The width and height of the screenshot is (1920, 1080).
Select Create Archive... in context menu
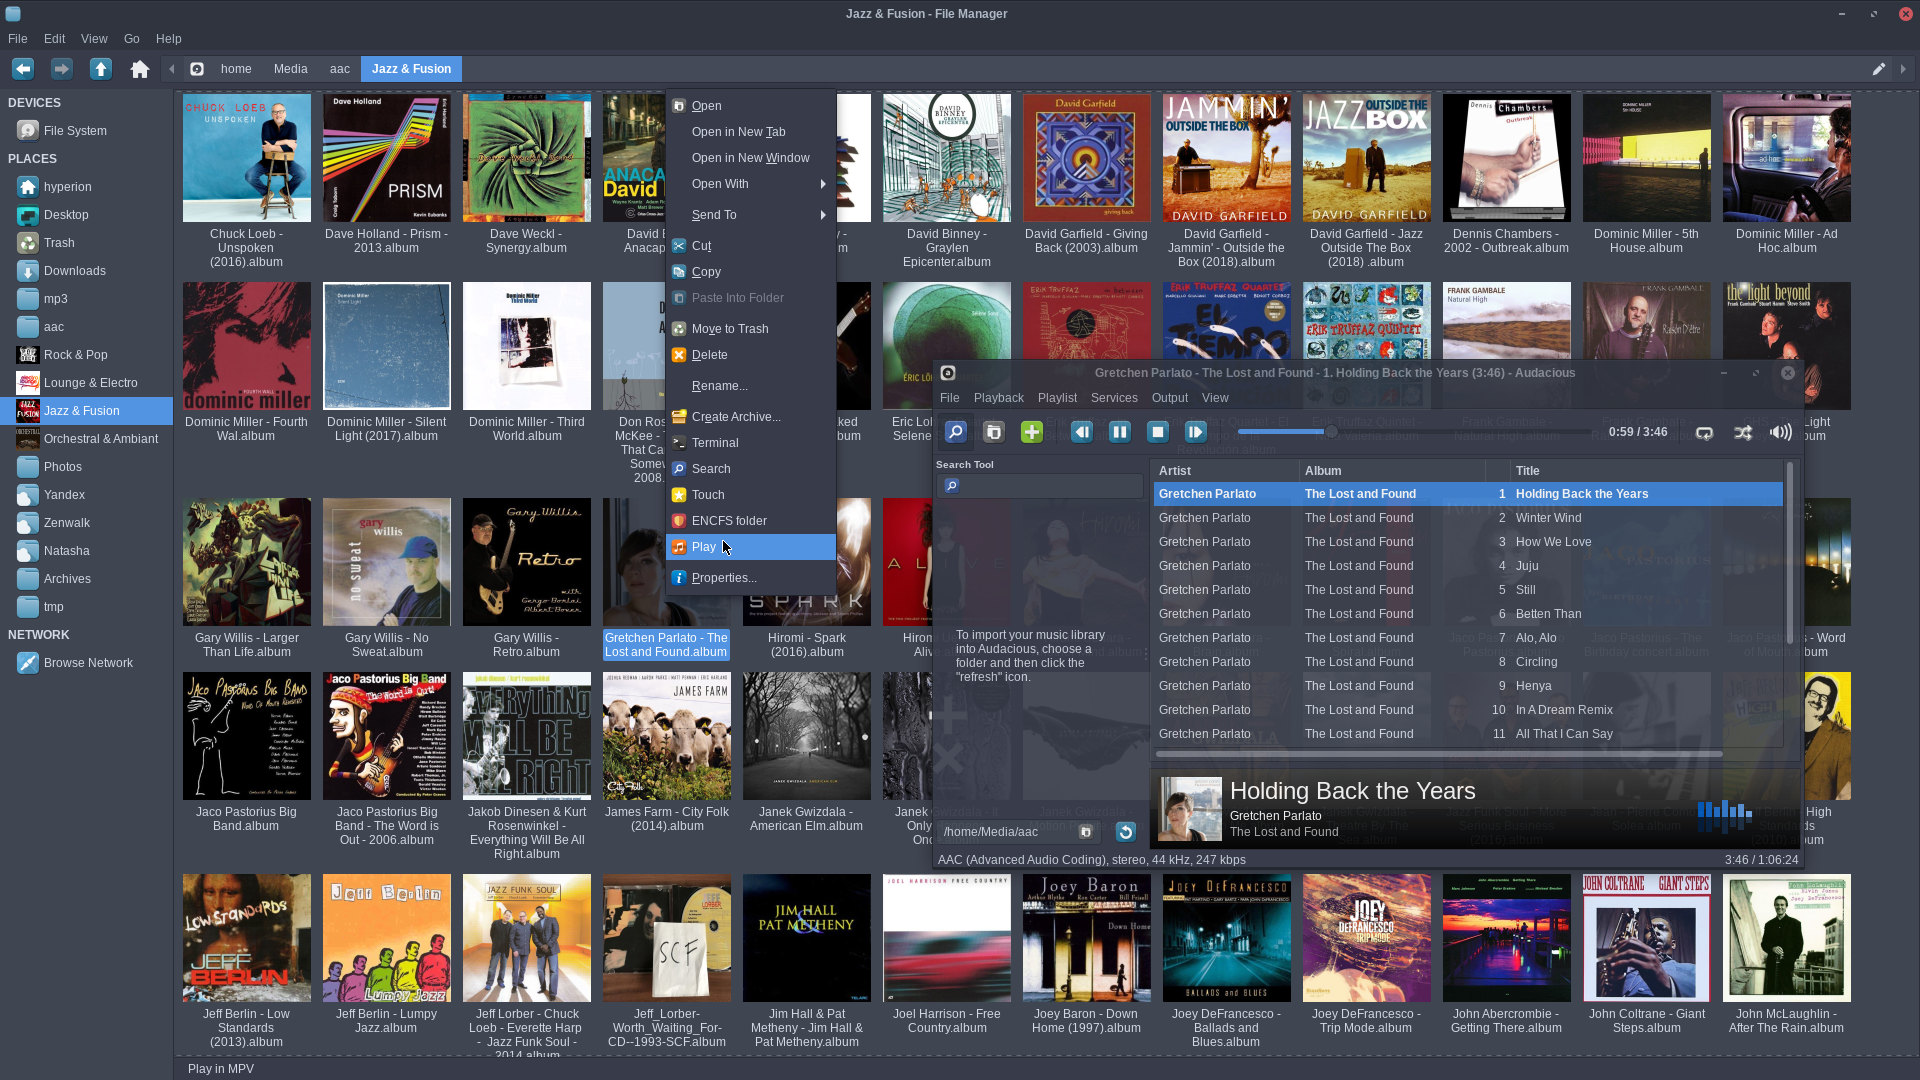(751, 417)
